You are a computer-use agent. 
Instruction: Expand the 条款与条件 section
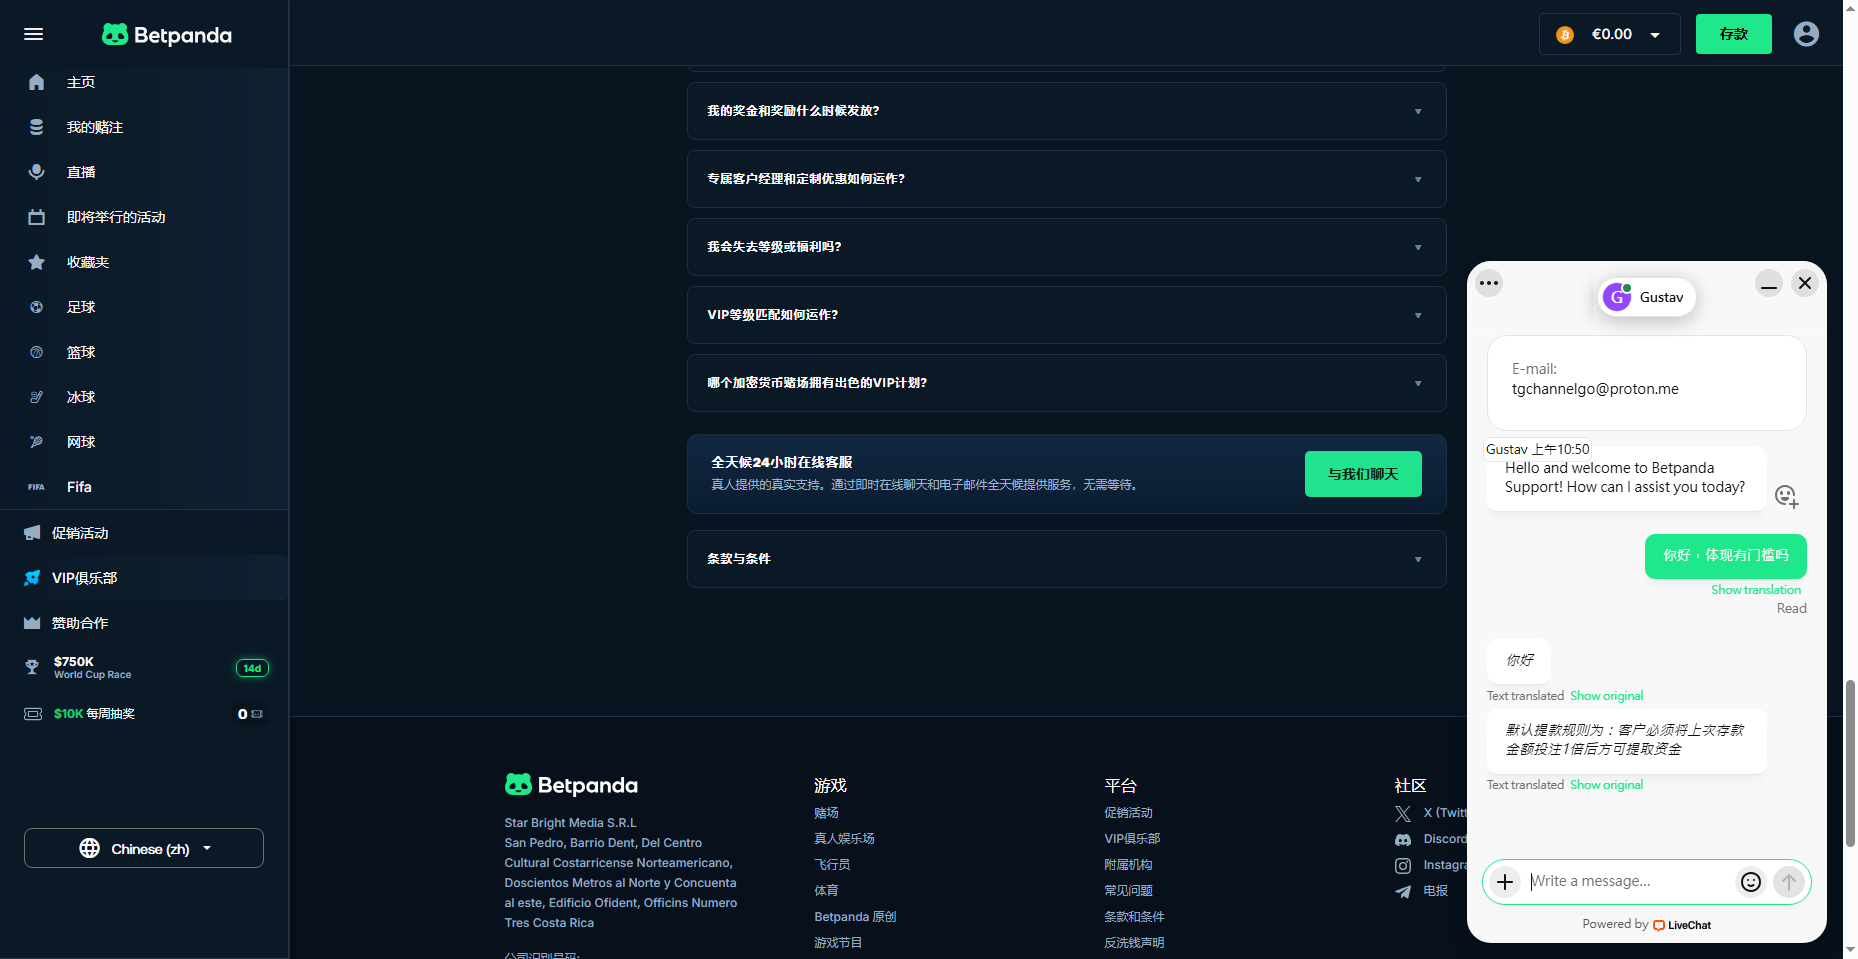[1067, 559]
